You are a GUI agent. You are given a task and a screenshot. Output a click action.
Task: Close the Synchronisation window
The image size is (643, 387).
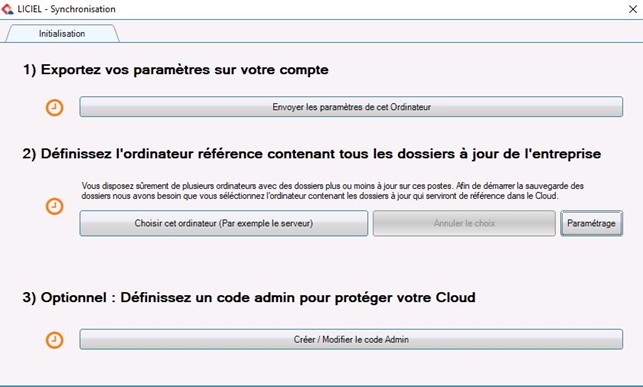point(633,9)
